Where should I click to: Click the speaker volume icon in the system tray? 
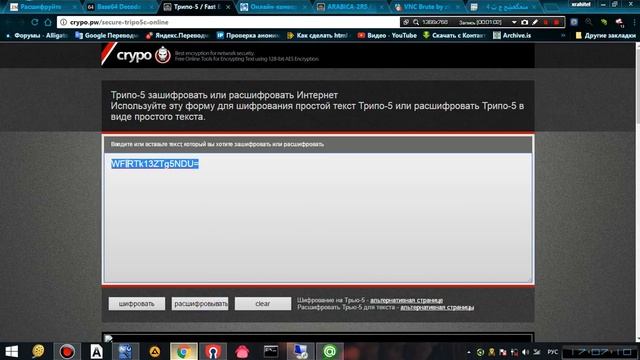point(525,352)
